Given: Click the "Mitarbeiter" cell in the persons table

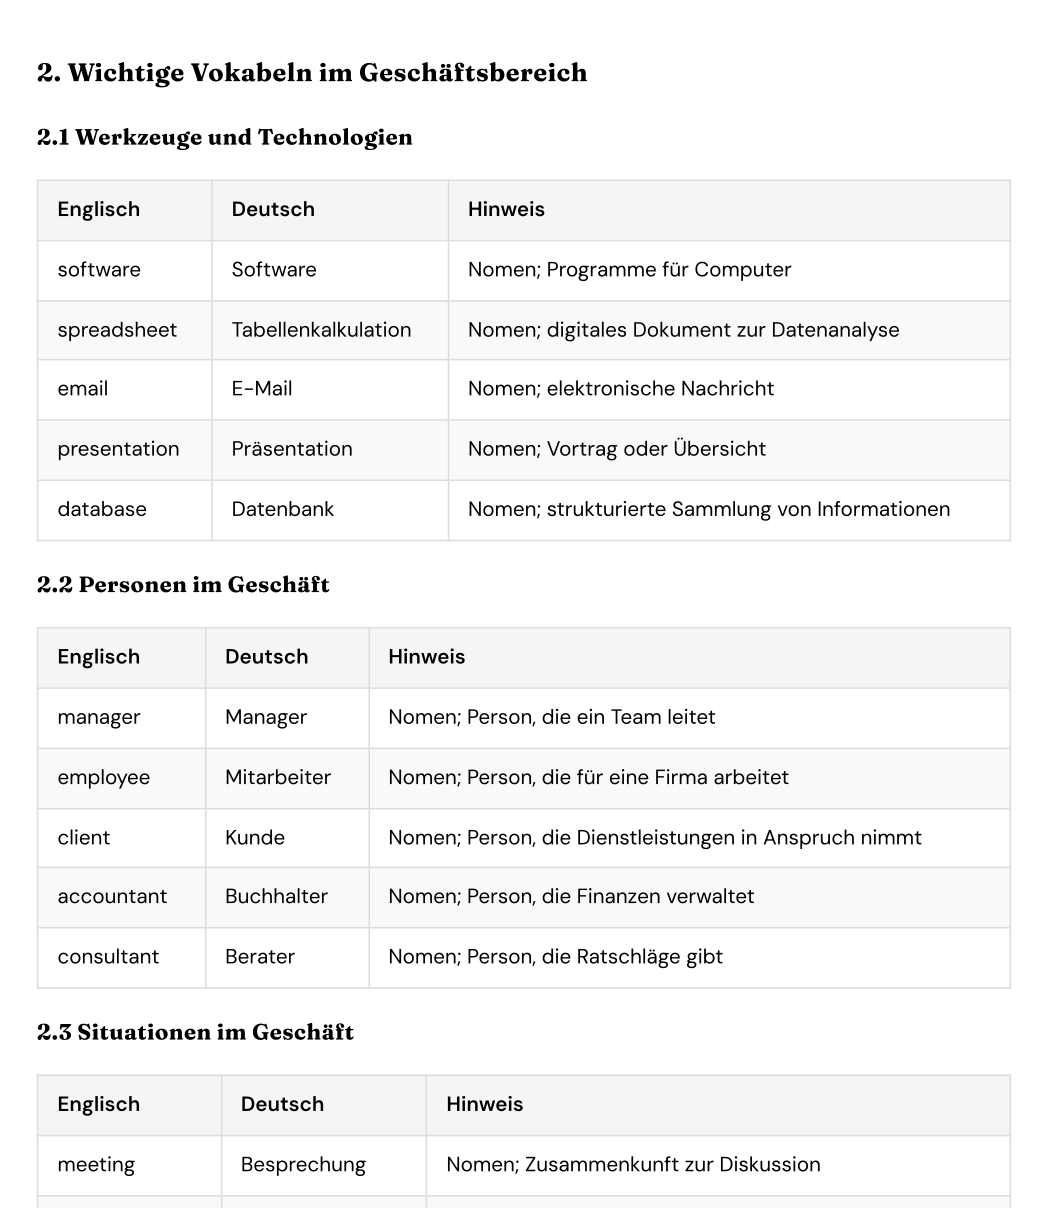Looking at the screenshot, I should coord(278,777).
